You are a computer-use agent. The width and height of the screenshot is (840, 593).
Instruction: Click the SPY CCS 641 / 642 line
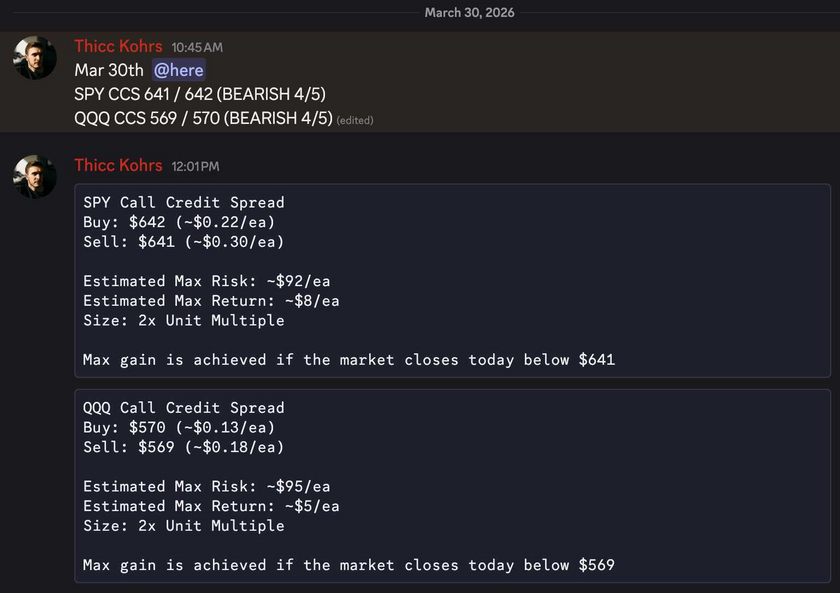point(200,94)
